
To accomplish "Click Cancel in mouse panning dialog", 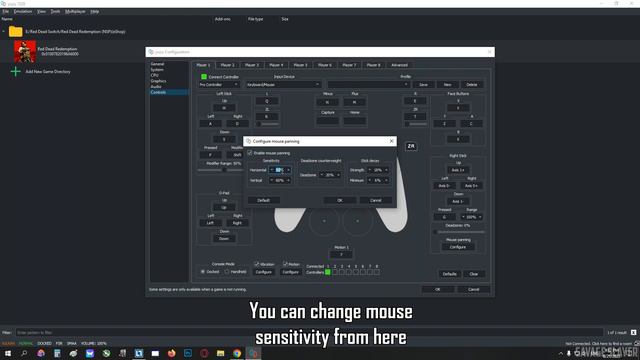I will pyautogui.click(x=376, y=200).
